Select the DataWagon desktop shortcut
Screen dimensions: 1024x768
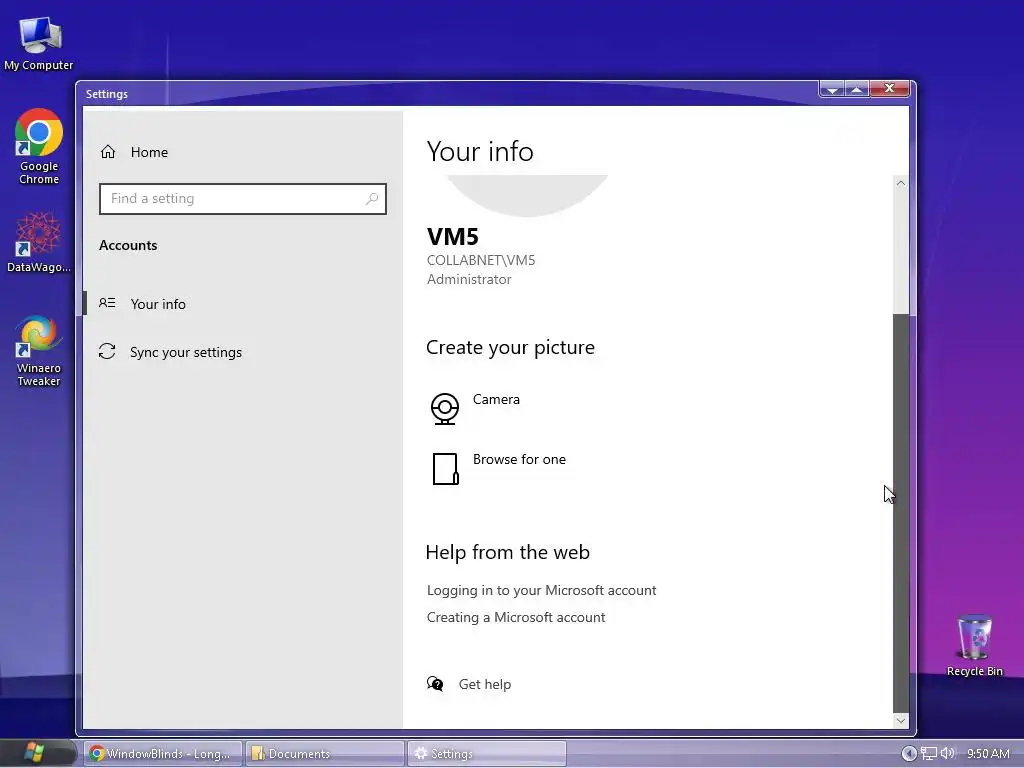39,242
